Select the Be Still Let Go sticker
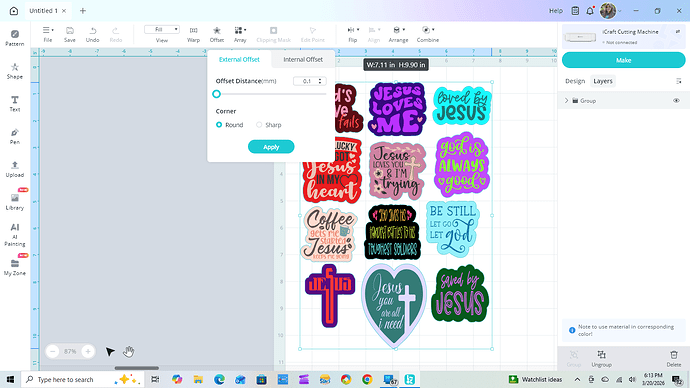Image resolution: width=690 pixels, height=388 pixels. [x=453, y=229]
